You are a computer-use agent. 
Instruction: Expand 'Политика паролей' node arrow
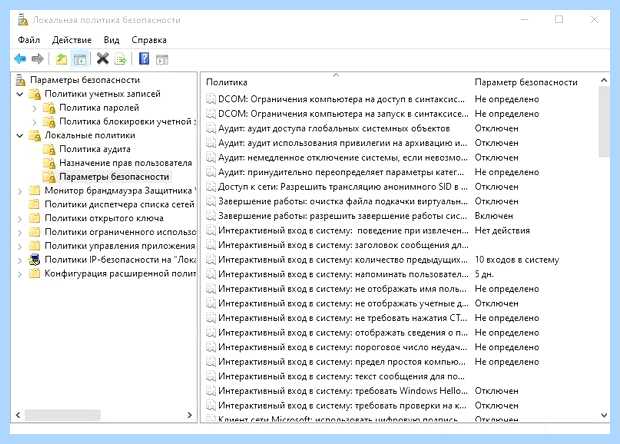coord(34,108)
